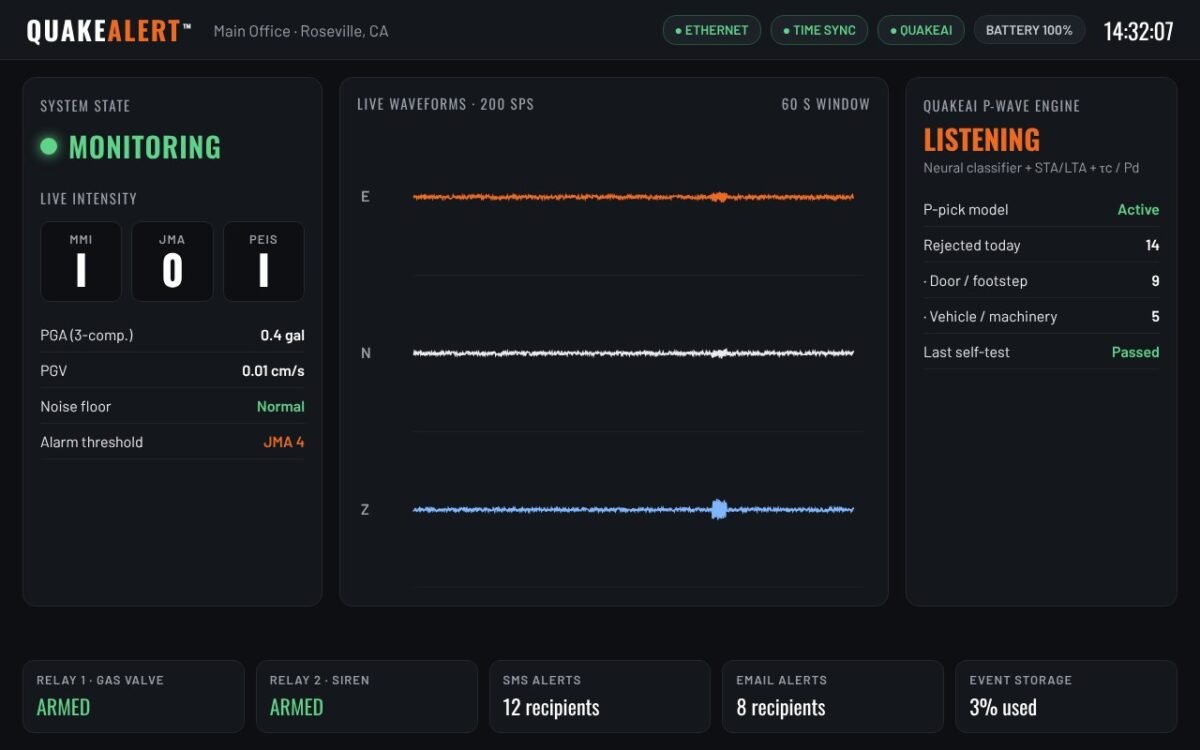Image resolution: width=1200 pixels, height=750 pixels.
Task: Click the PGA value 0.4 gal
Action: (282, 335)
